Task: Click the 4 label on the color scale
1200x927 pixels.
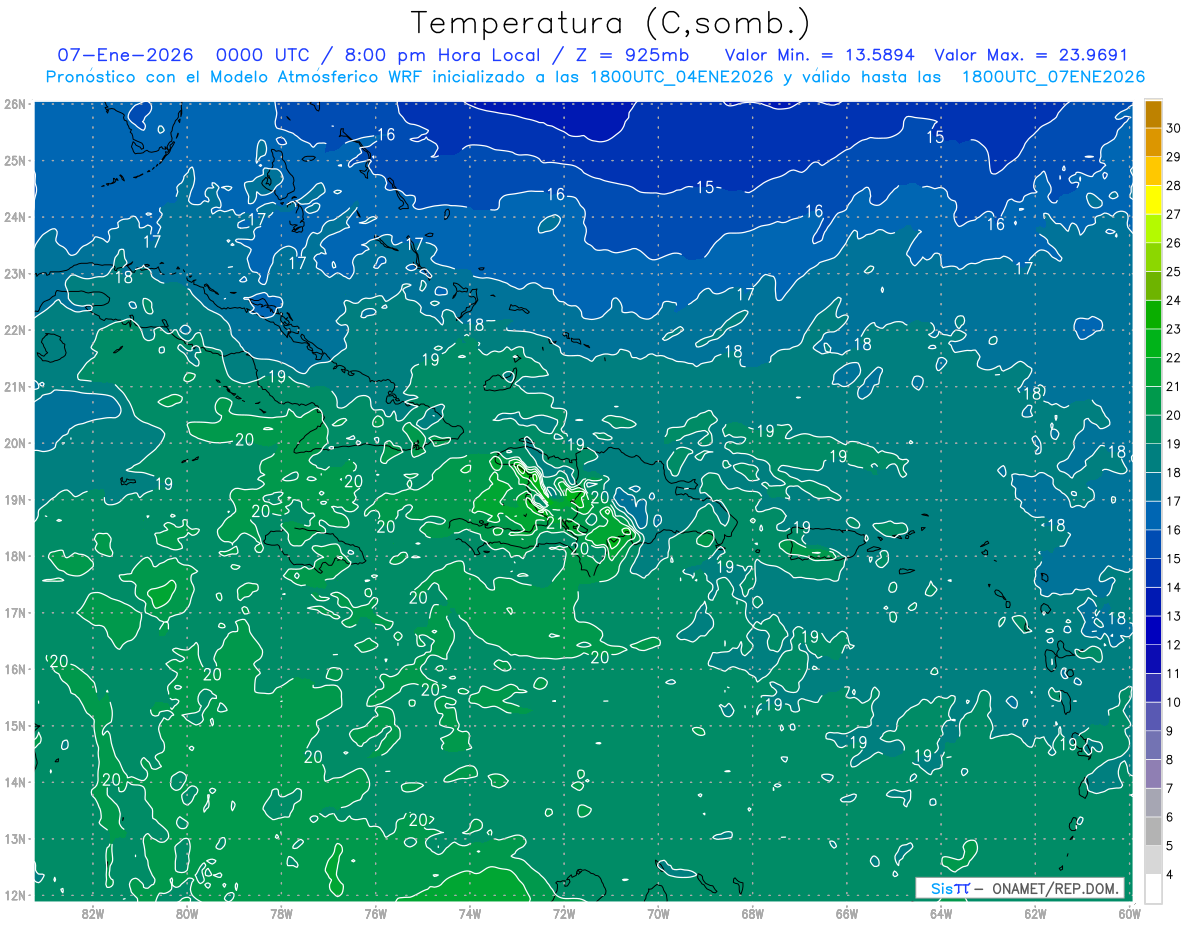Action: pyautogui.click(x=1170, y=874)
